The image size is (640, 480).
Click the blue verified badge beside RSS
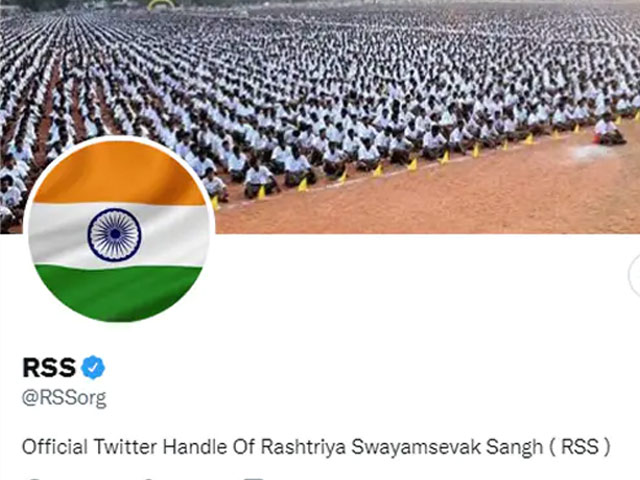pyautogui.click(x=93, y=367)
